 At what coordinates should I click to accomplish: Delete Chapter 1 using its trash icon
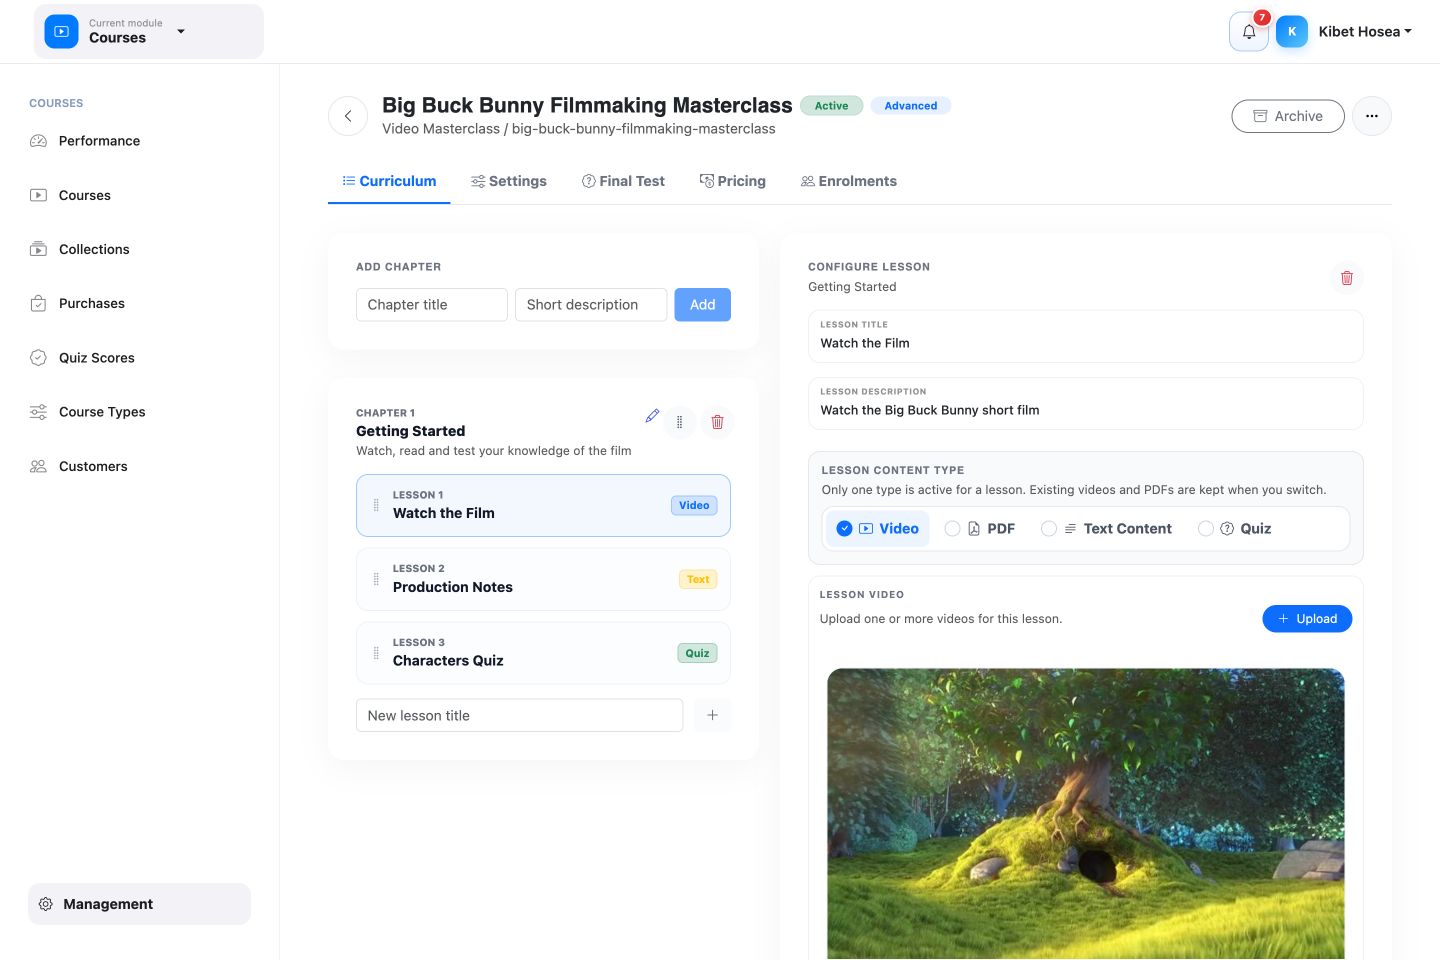[717, 422]
